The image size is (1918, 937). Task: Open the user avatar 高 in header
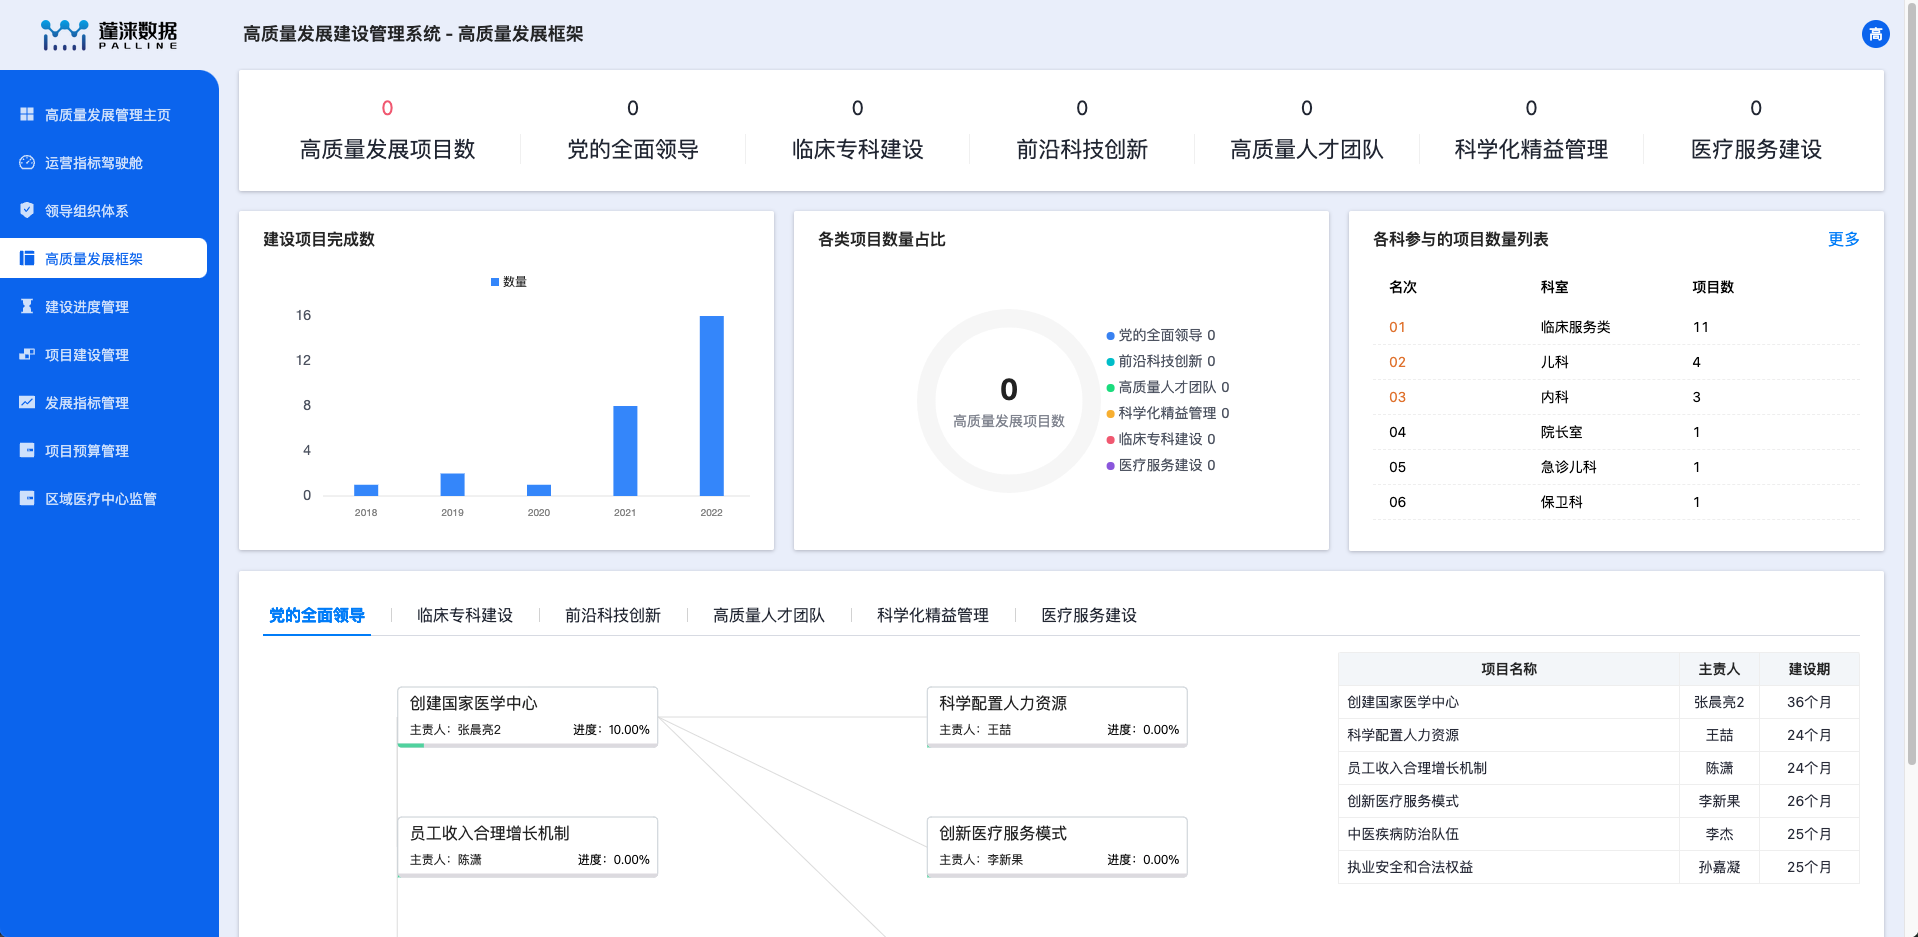[1875, 34]
